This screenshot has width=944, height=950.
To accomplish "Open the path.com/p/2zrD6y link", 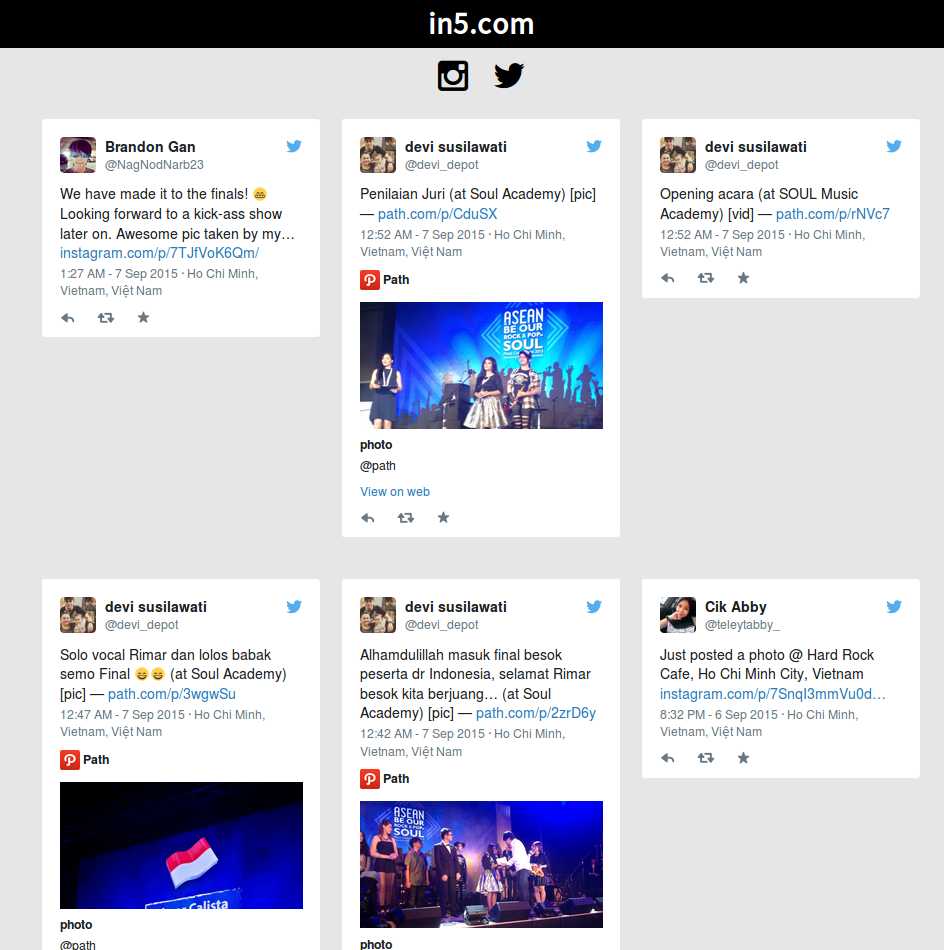I will pos(536,713).
